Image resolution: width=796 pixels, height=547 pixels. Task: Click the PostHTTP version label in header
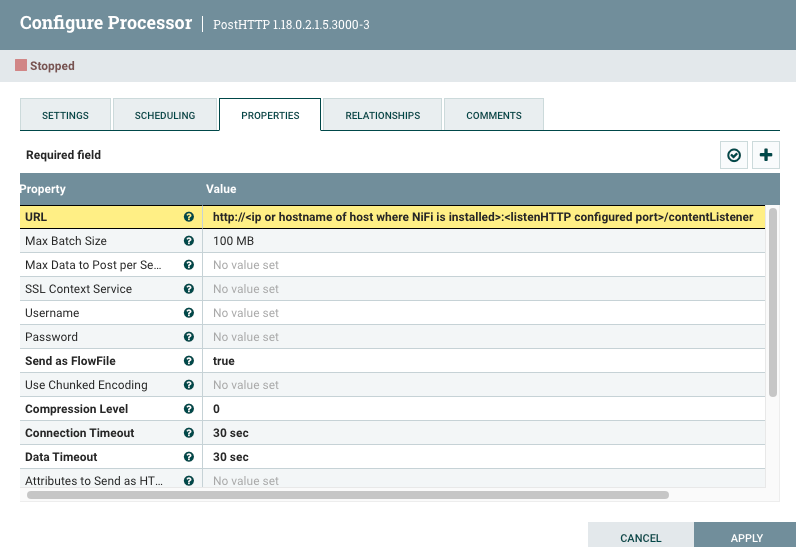pos(291,24)
